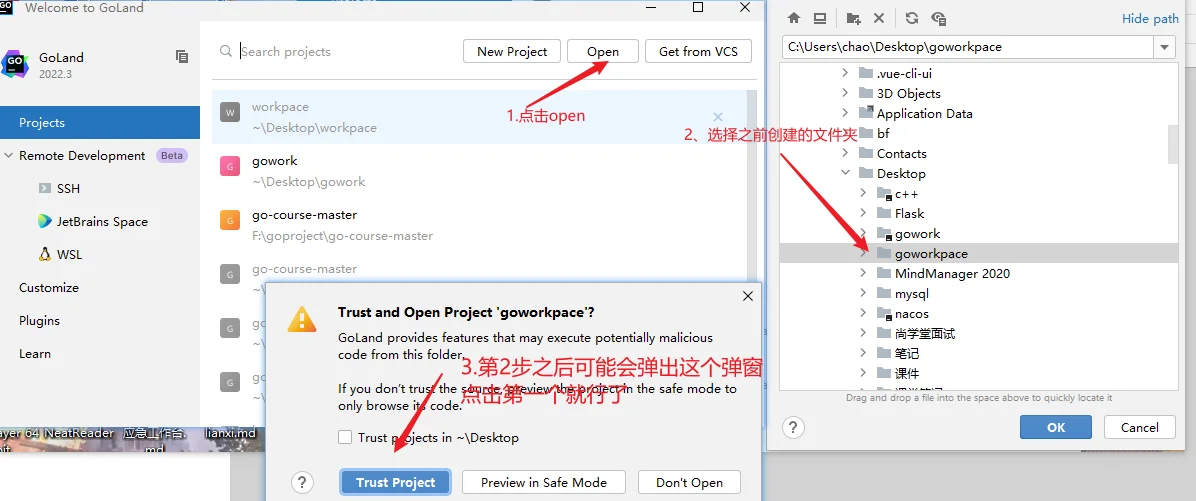This screenshot has height=501, width=1196.
Task: Expand the Contacts folder
Action: (x=845, y=153)
